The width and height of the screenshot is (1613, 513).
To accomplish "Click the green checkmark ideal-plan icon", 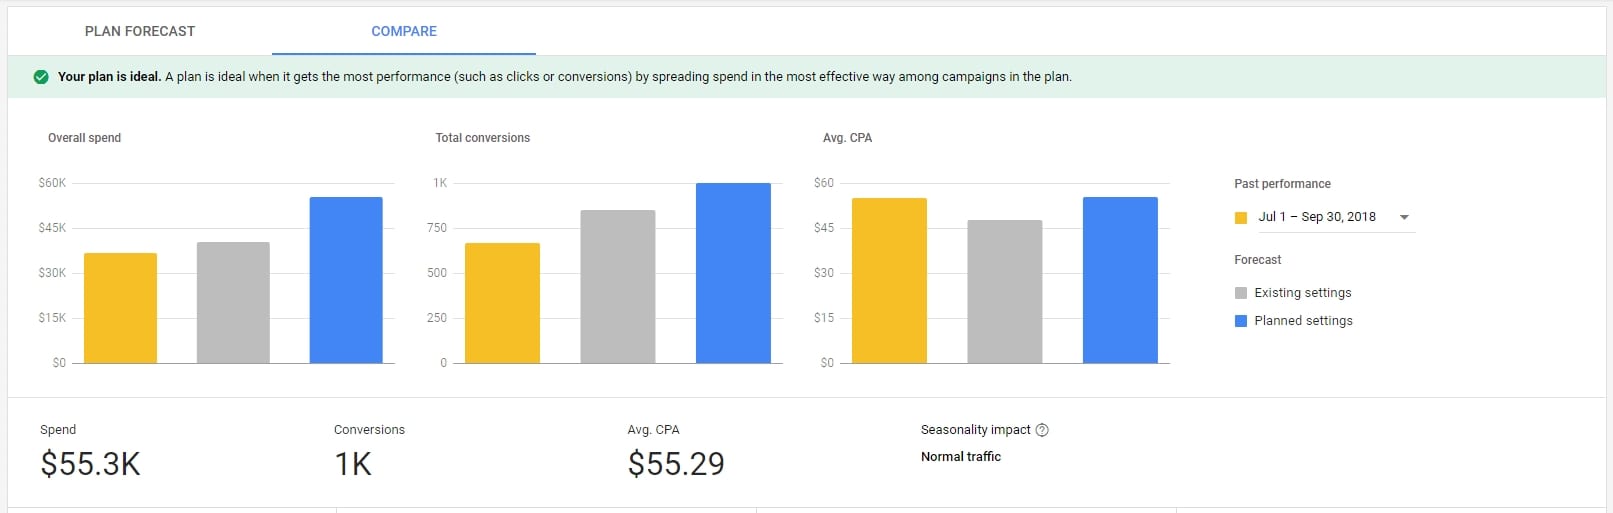I will (x=41, y=77).
